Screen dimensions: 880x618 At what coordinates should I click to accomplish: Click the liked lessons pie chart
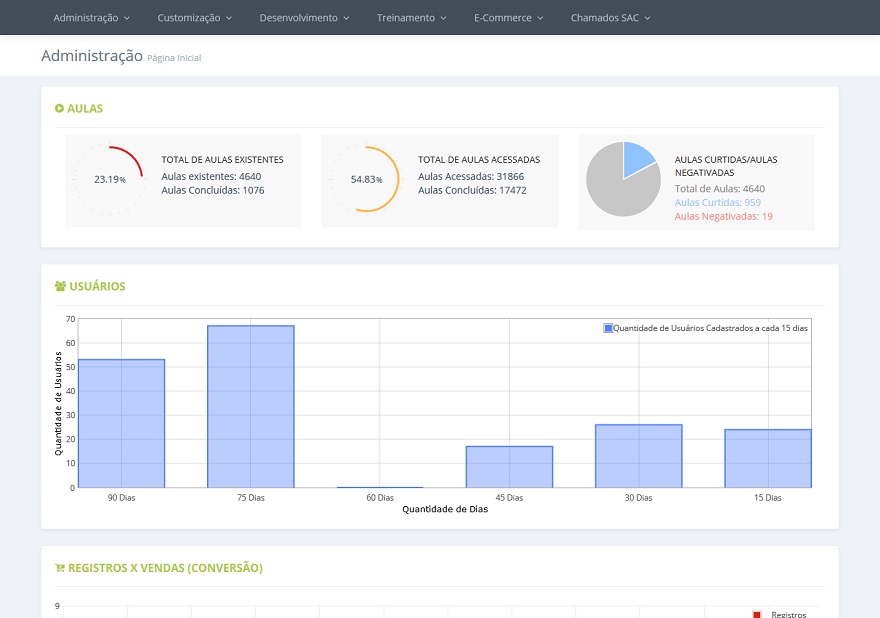(623, 180)
